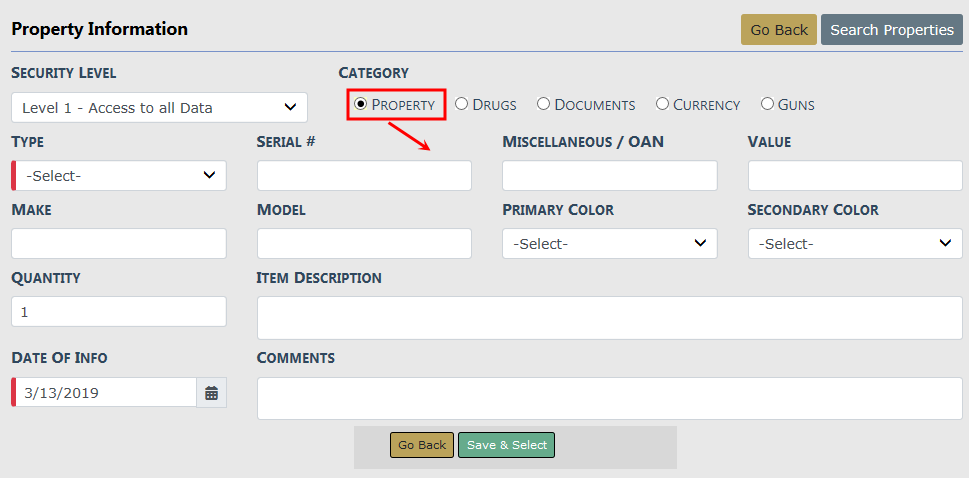Click the Item Description text area
Image resolution: width=969 pixels, height=478 pixels.
coord(609,318)
